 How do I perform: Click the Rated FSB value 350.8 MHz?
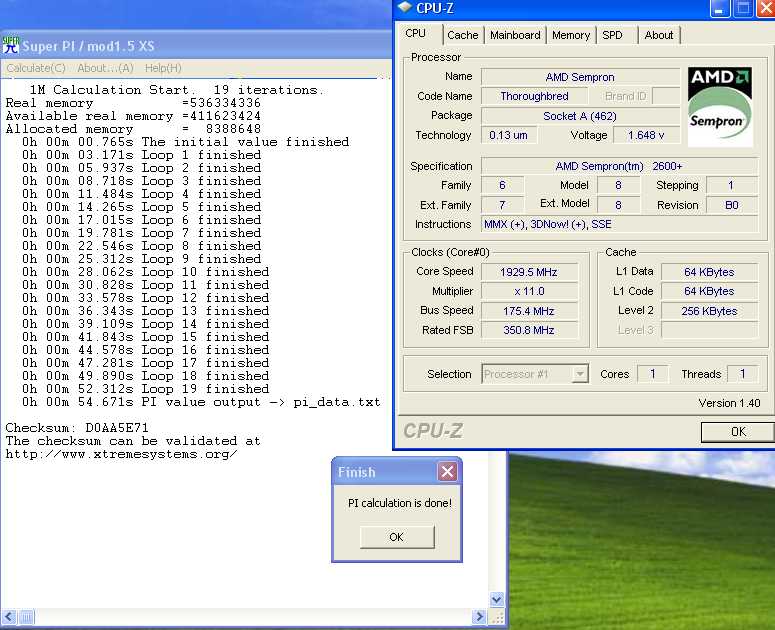coord(529,330)
